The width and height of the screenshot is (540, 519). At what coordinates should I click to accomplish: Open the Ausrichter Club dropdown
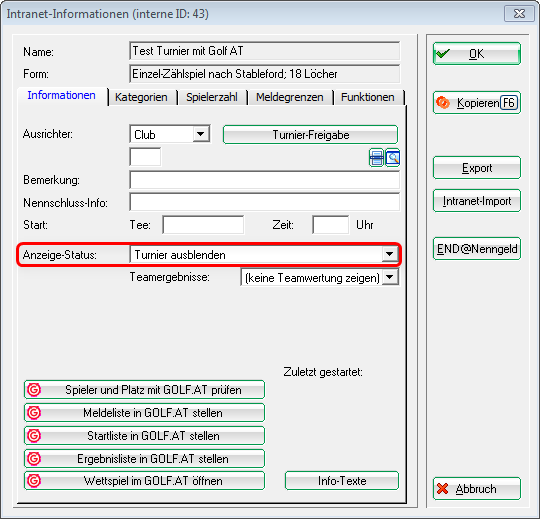201,134
